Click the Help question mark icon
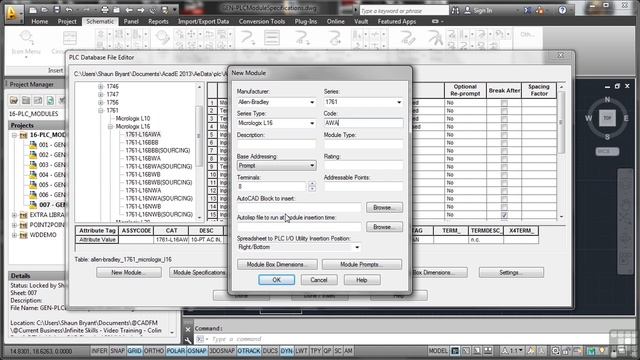The image size is (640, 360). tap(562, 10)
